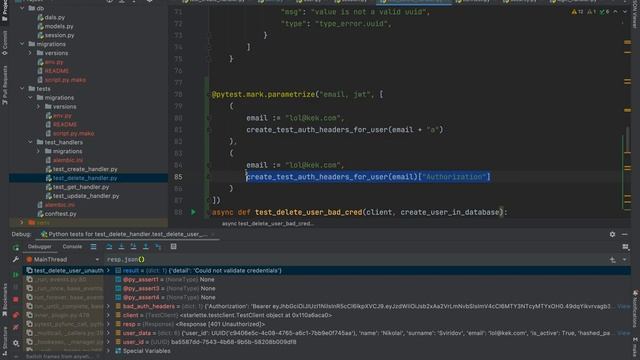Rerun the debug session
Screen dimensions: 640x360
pos(16,247)
